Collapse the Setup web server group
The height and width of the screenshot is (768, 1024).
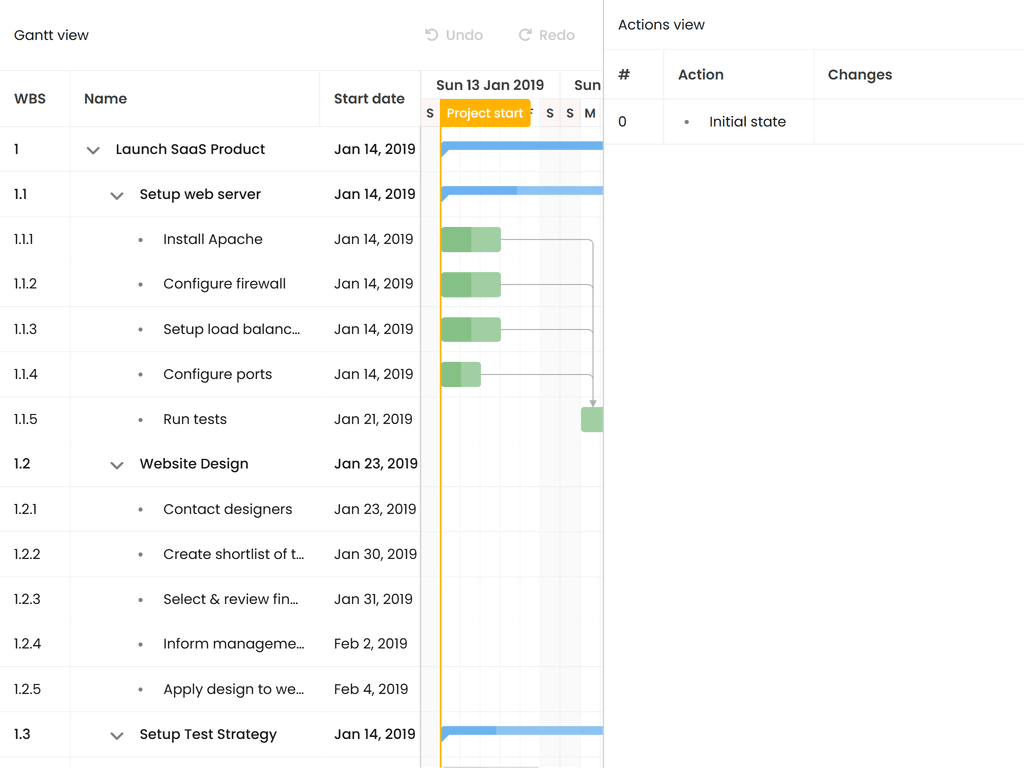point(117,195)
